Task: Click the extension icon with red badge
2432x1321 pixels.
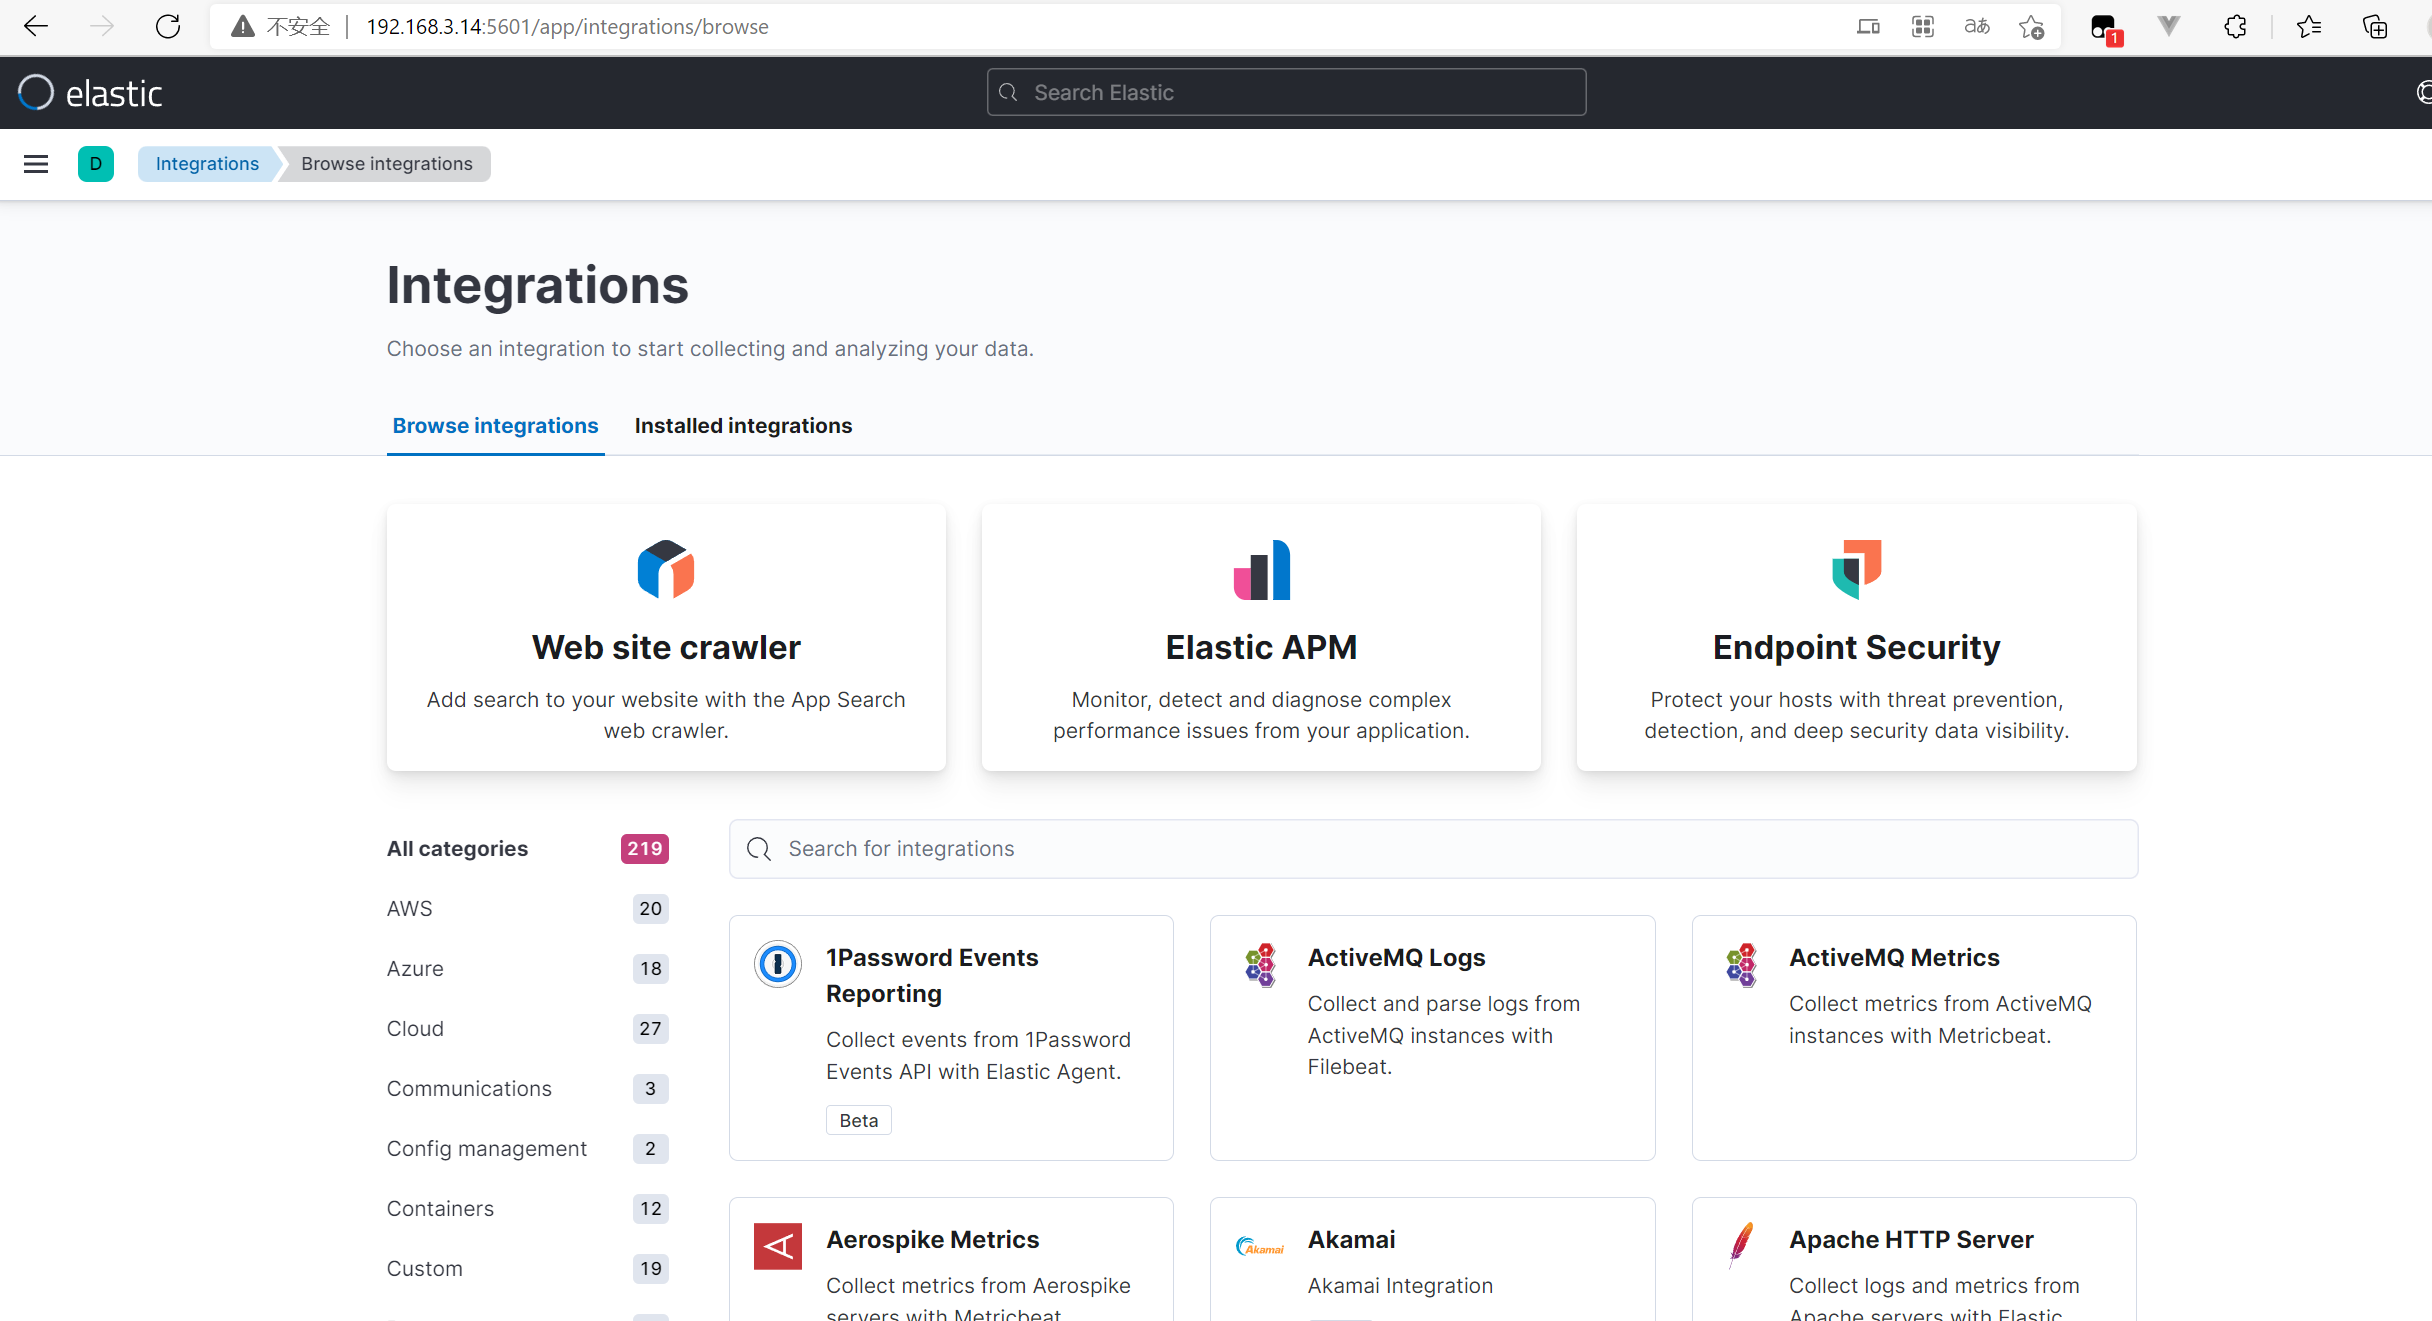Action: (x=2105, y=29)
